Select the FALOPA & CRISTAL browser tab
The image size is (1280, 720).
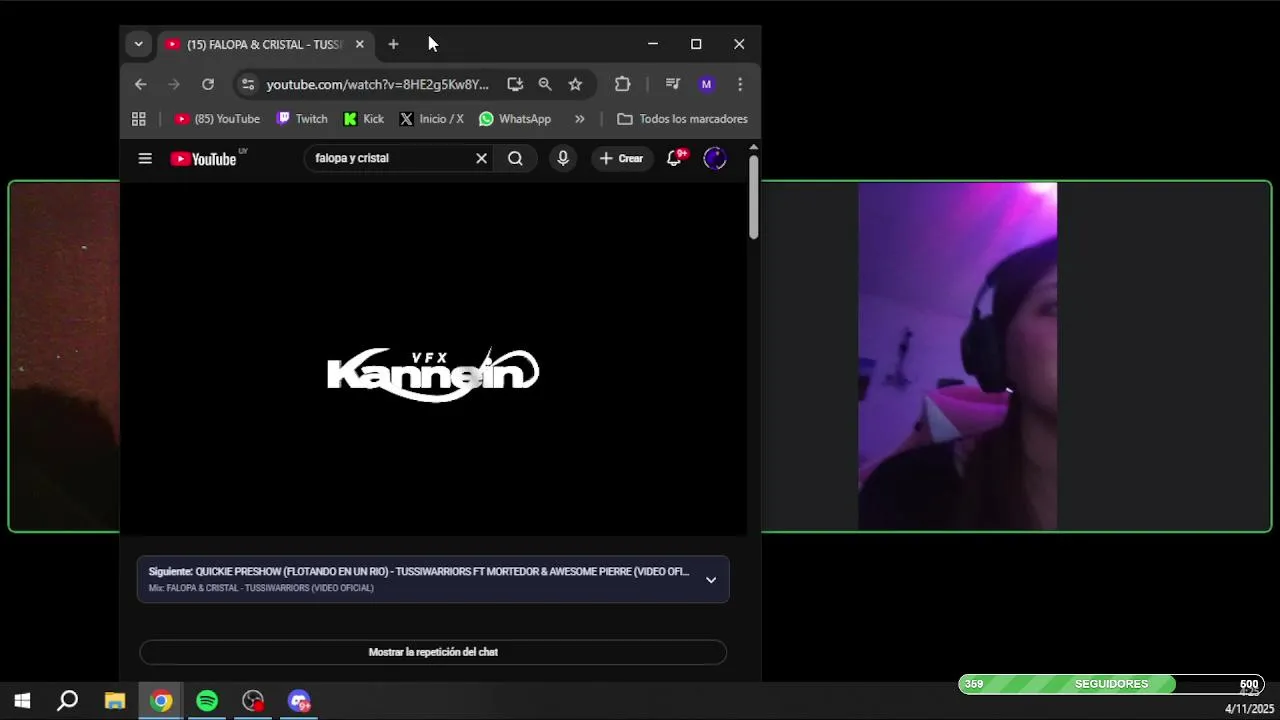[x=264, y=44]
